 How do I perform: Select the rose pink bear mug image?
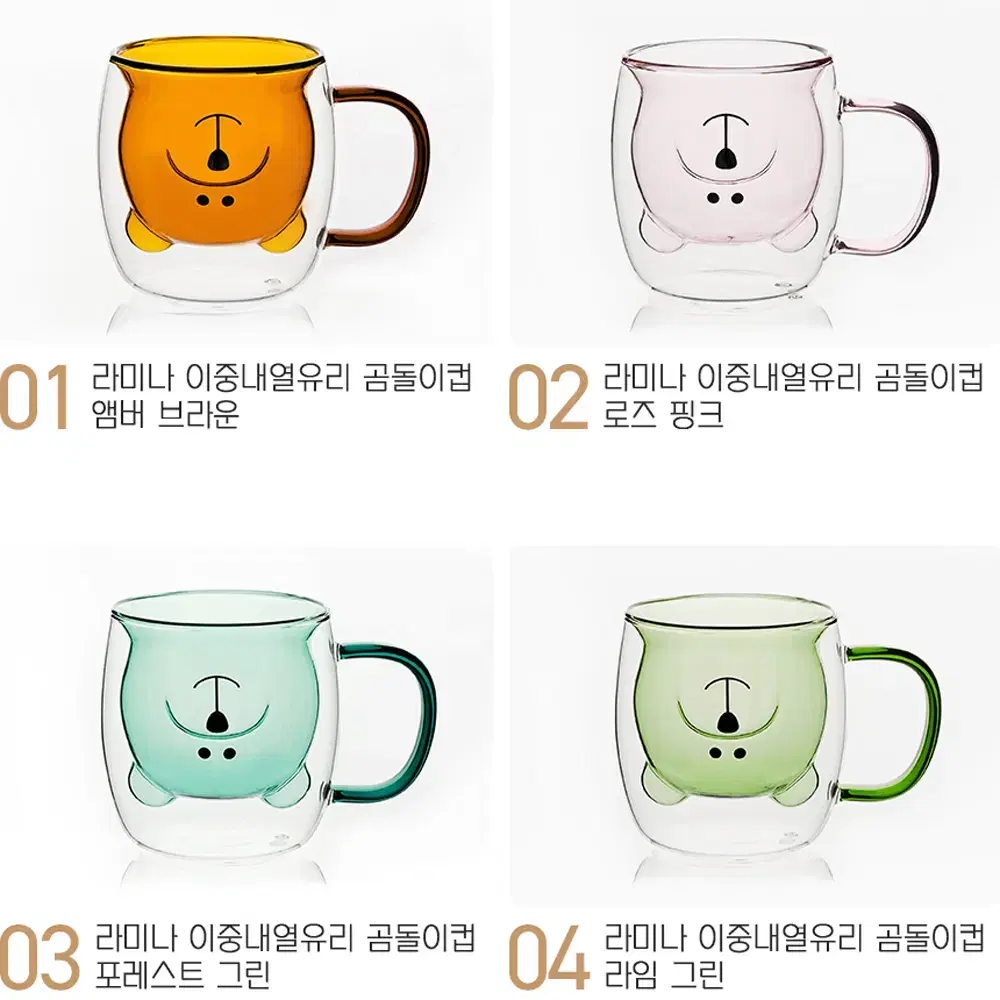[775, 171]
